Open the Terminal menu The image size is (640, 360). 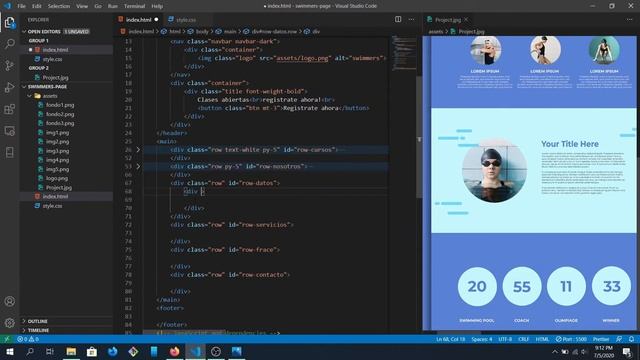pyautogui.click(x=134, y=6)
